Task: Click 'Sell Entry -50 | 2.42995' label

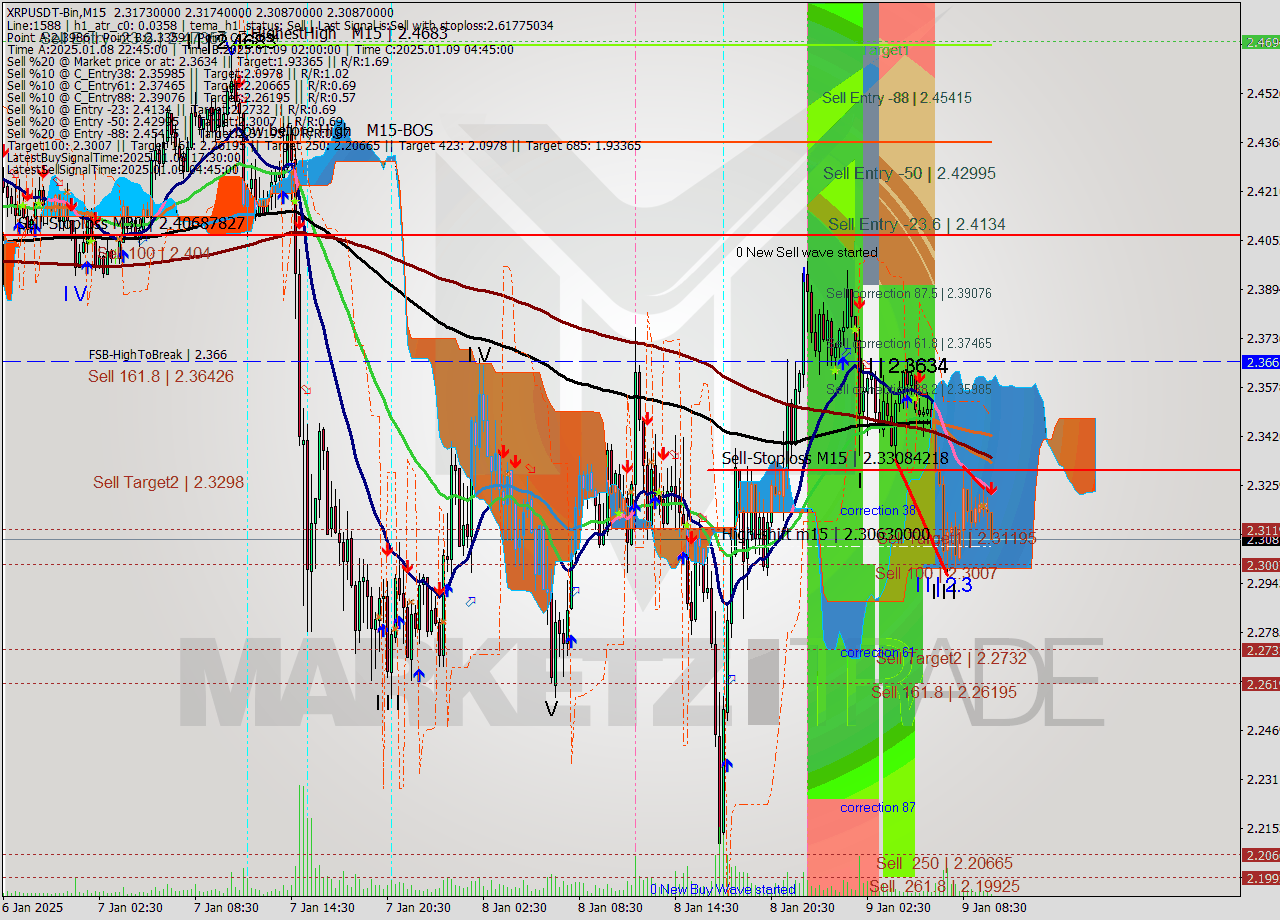Action: 909,174
